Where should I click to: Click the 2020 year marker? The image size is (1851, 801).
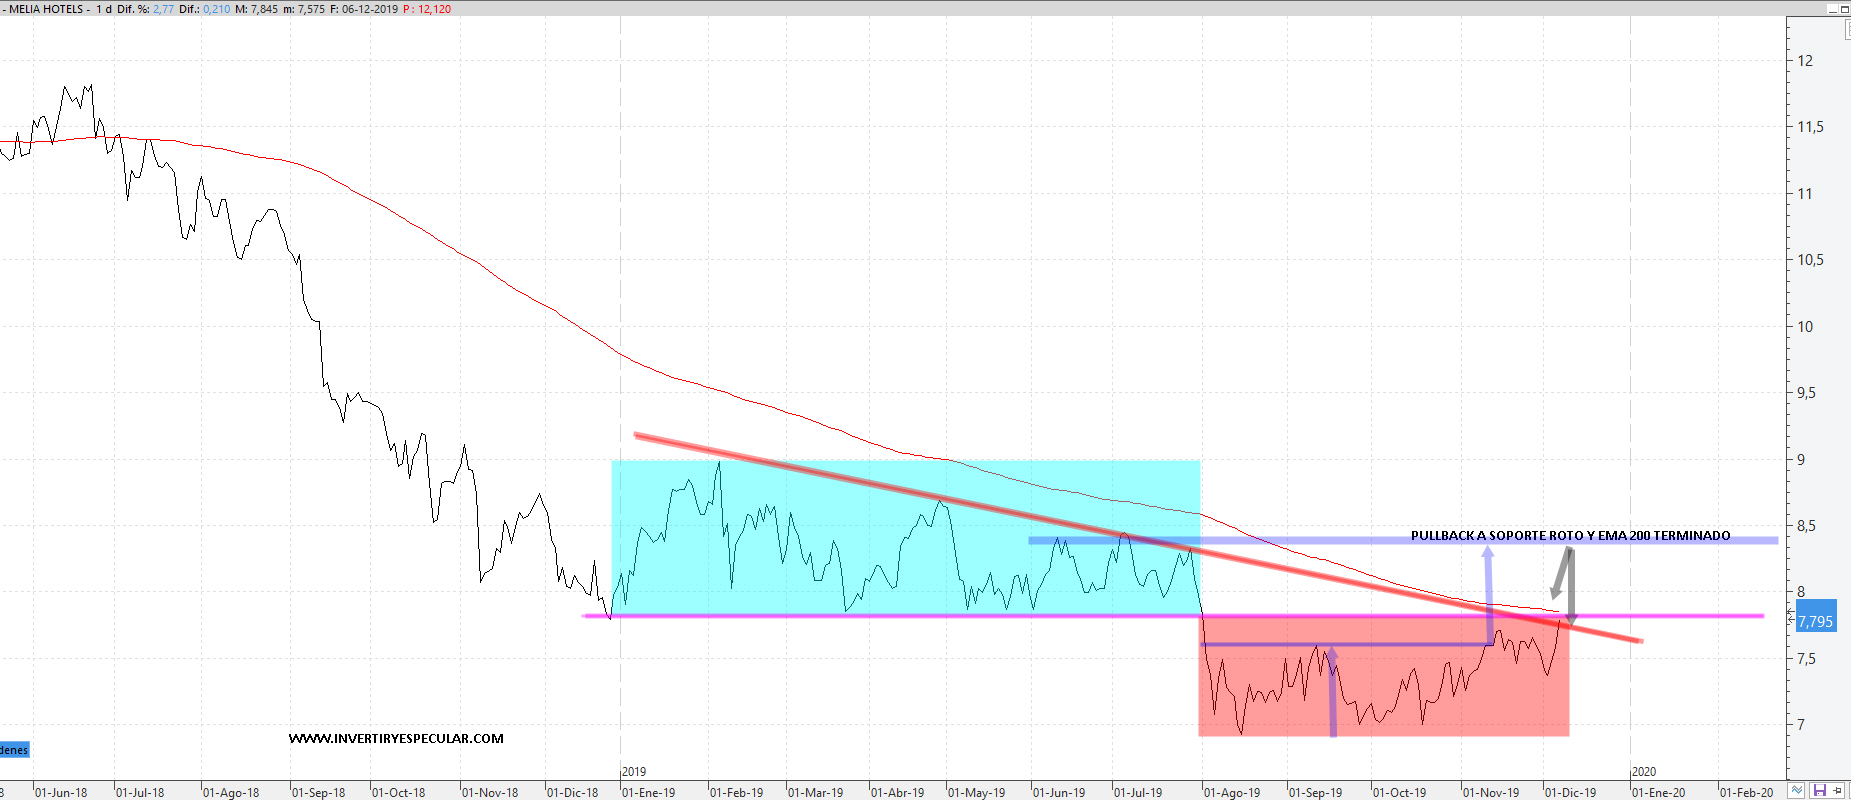point(1644,771)
